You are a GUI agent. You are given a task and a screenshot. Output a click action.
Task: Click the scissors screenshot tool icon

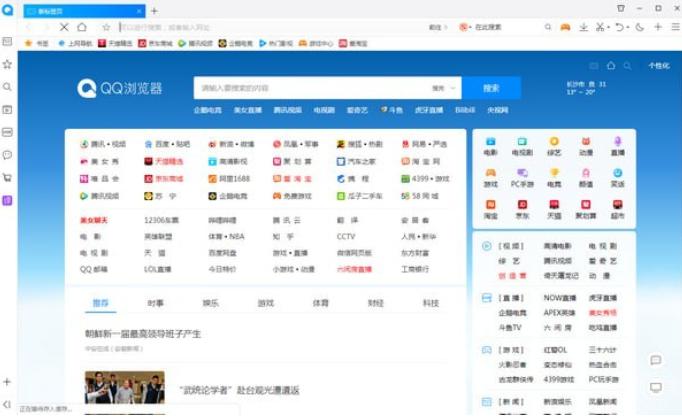coord(600,27)
